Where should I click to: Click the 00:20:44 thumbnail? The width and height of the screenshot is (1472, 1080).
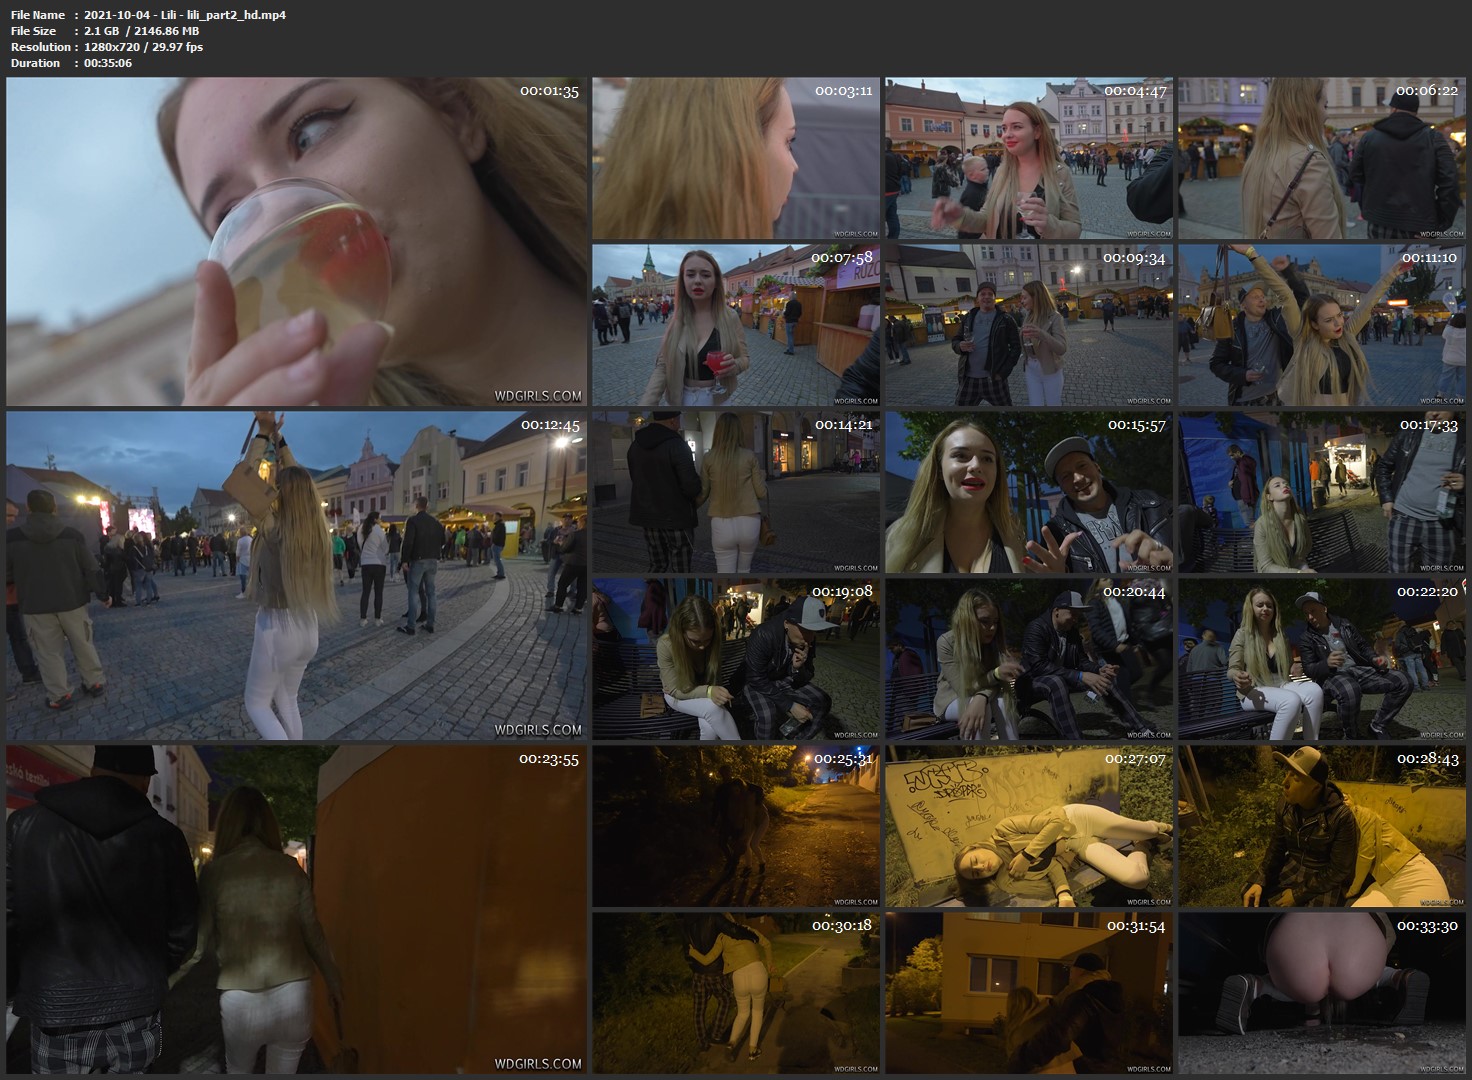click(1028, 658)
